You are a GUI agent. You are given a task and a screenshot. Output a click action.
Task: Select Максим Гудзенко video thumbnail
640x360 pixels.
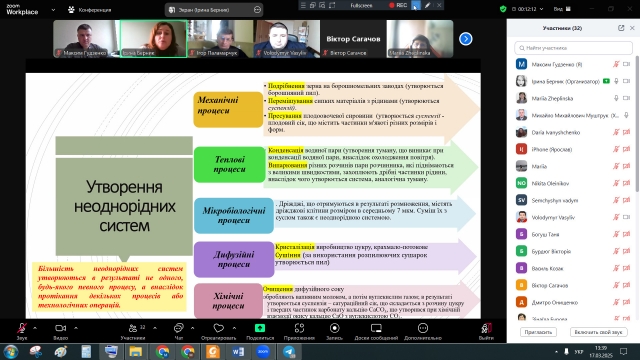tap(86, 39)
